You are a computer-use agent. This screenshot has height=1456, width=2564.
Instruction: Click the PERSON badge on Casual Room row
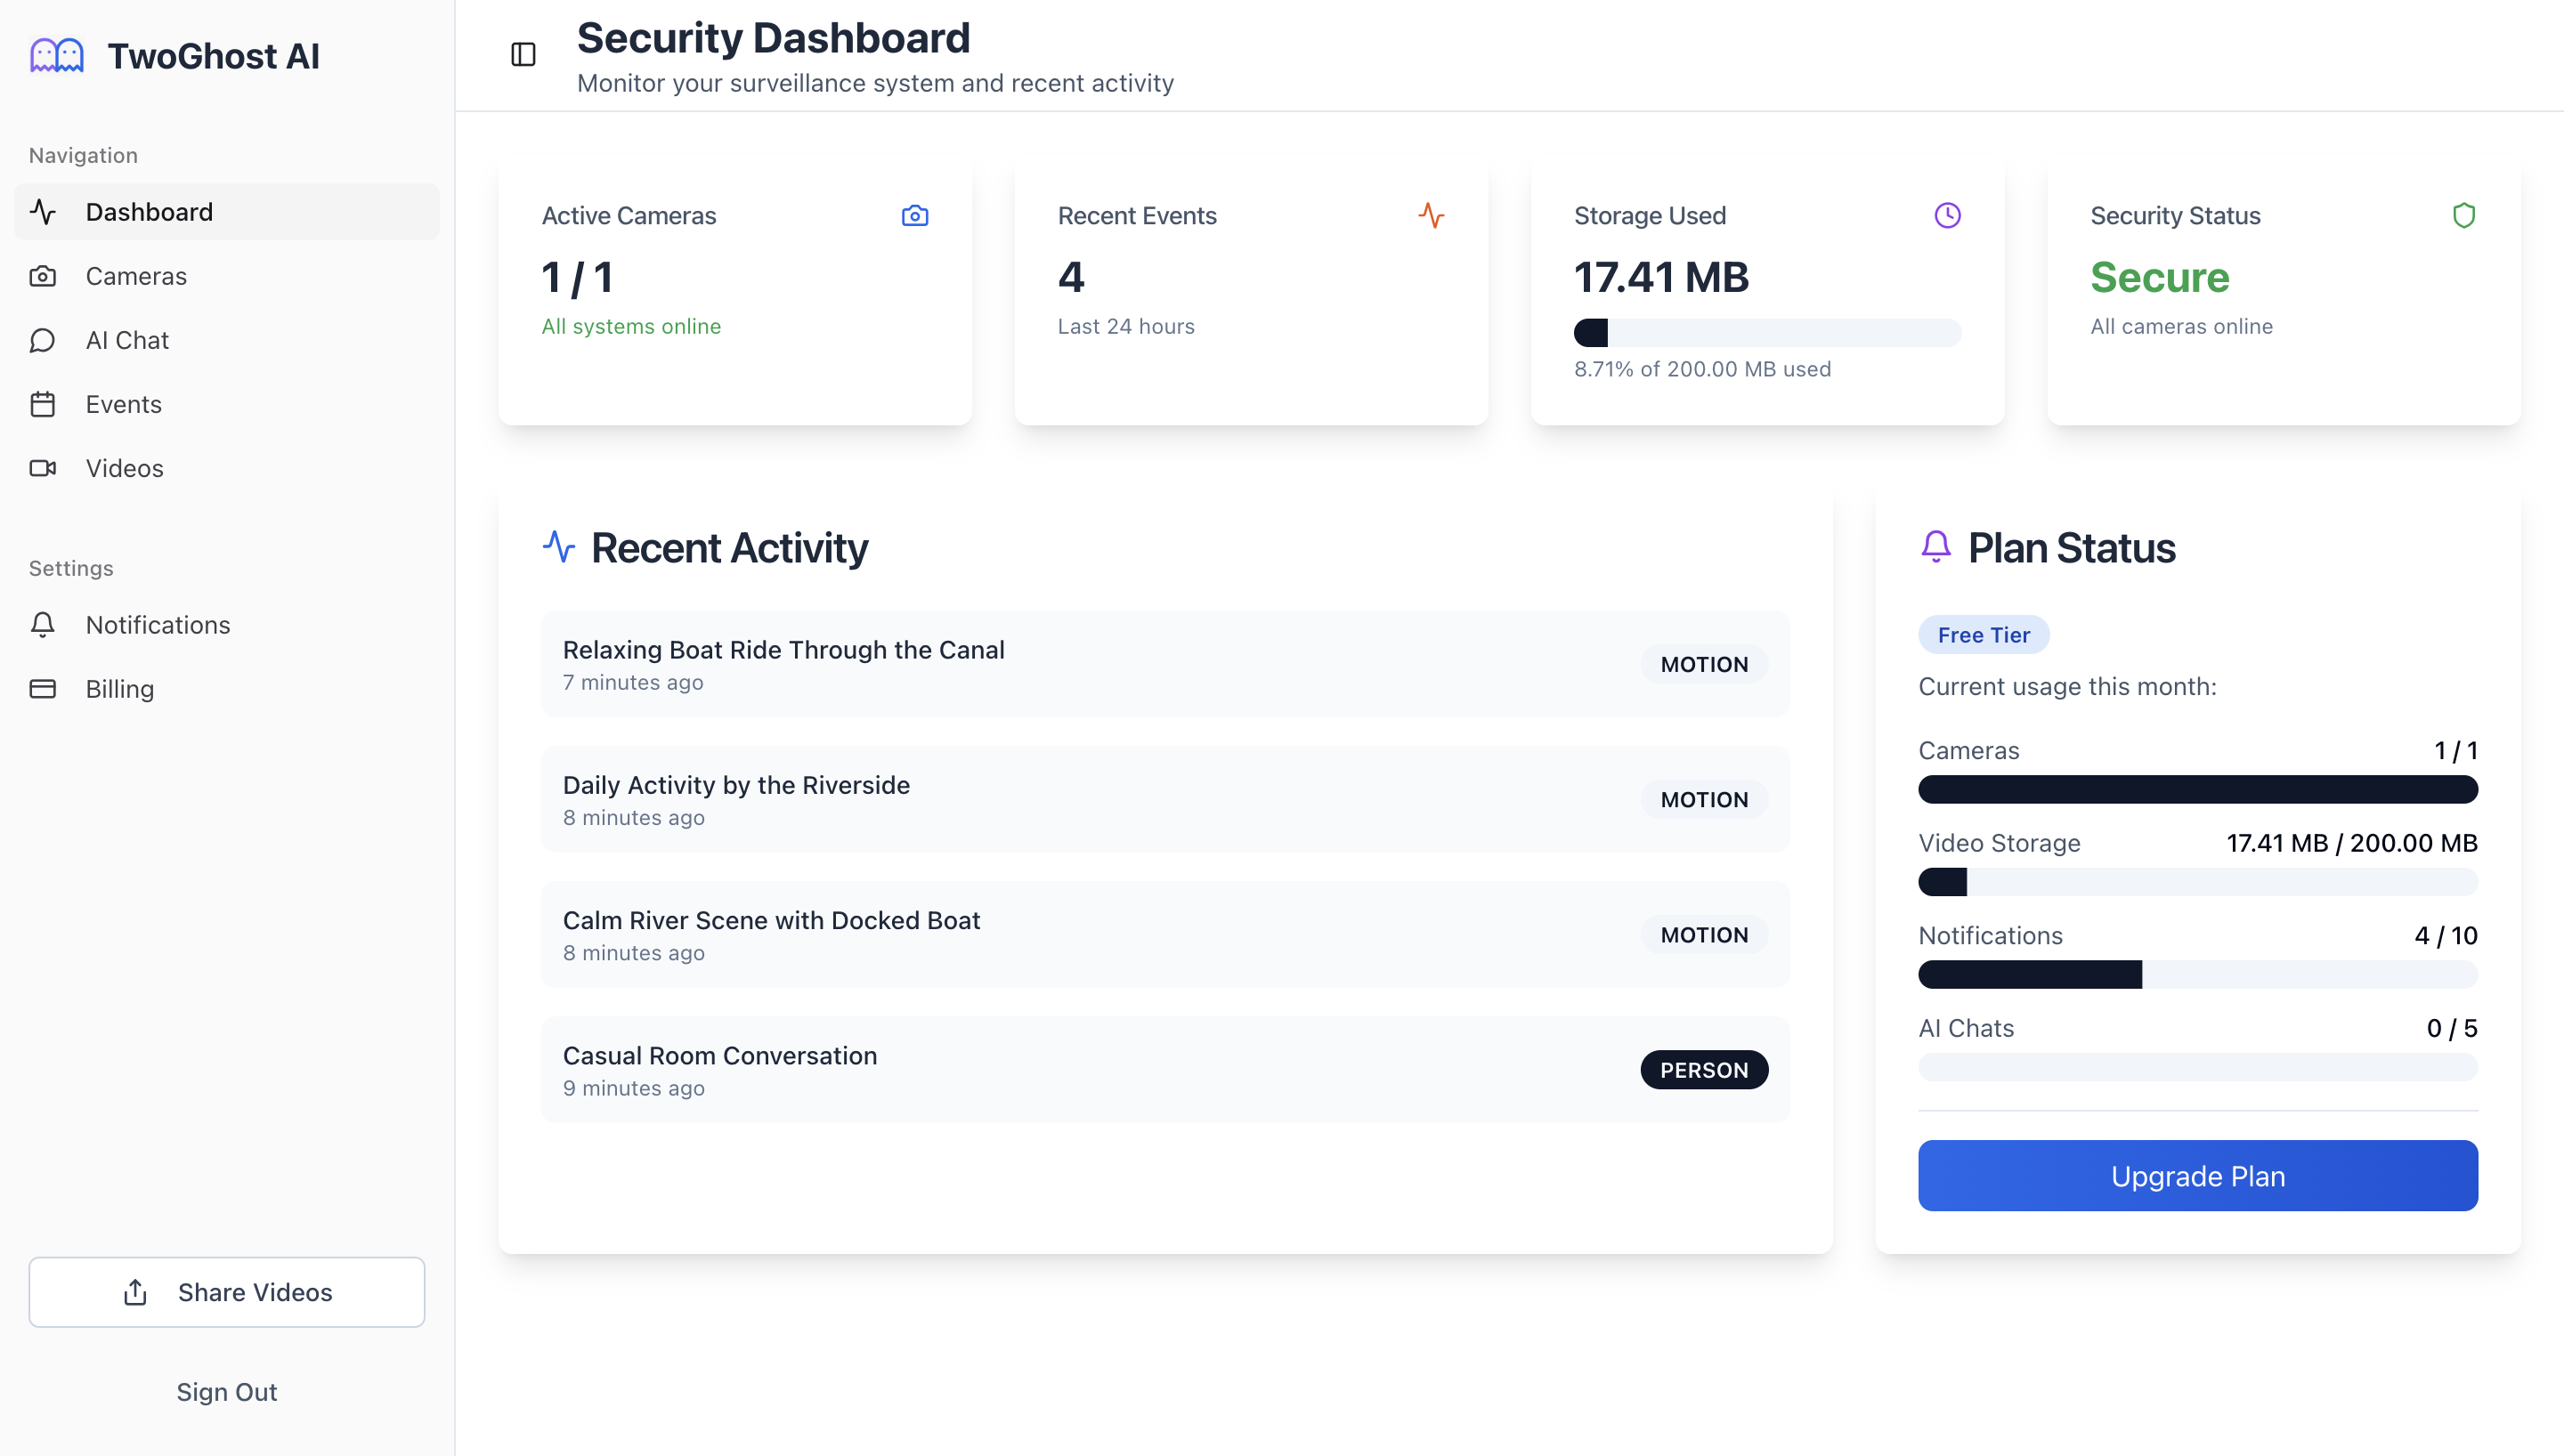click(1704, 1070)
